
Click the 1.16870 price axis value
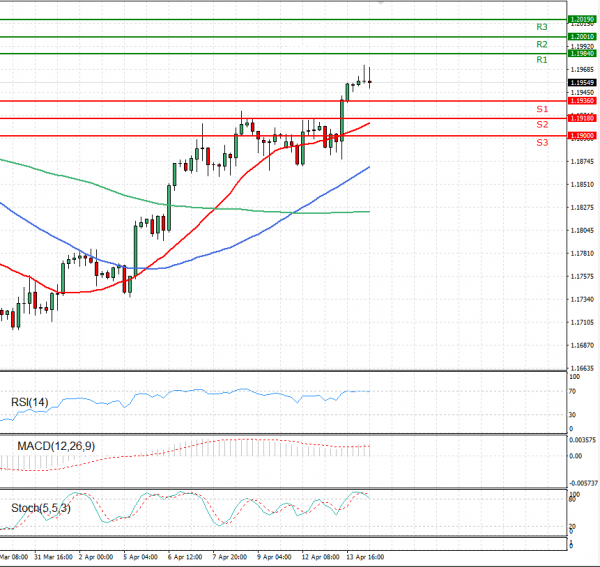pos(582,345)
